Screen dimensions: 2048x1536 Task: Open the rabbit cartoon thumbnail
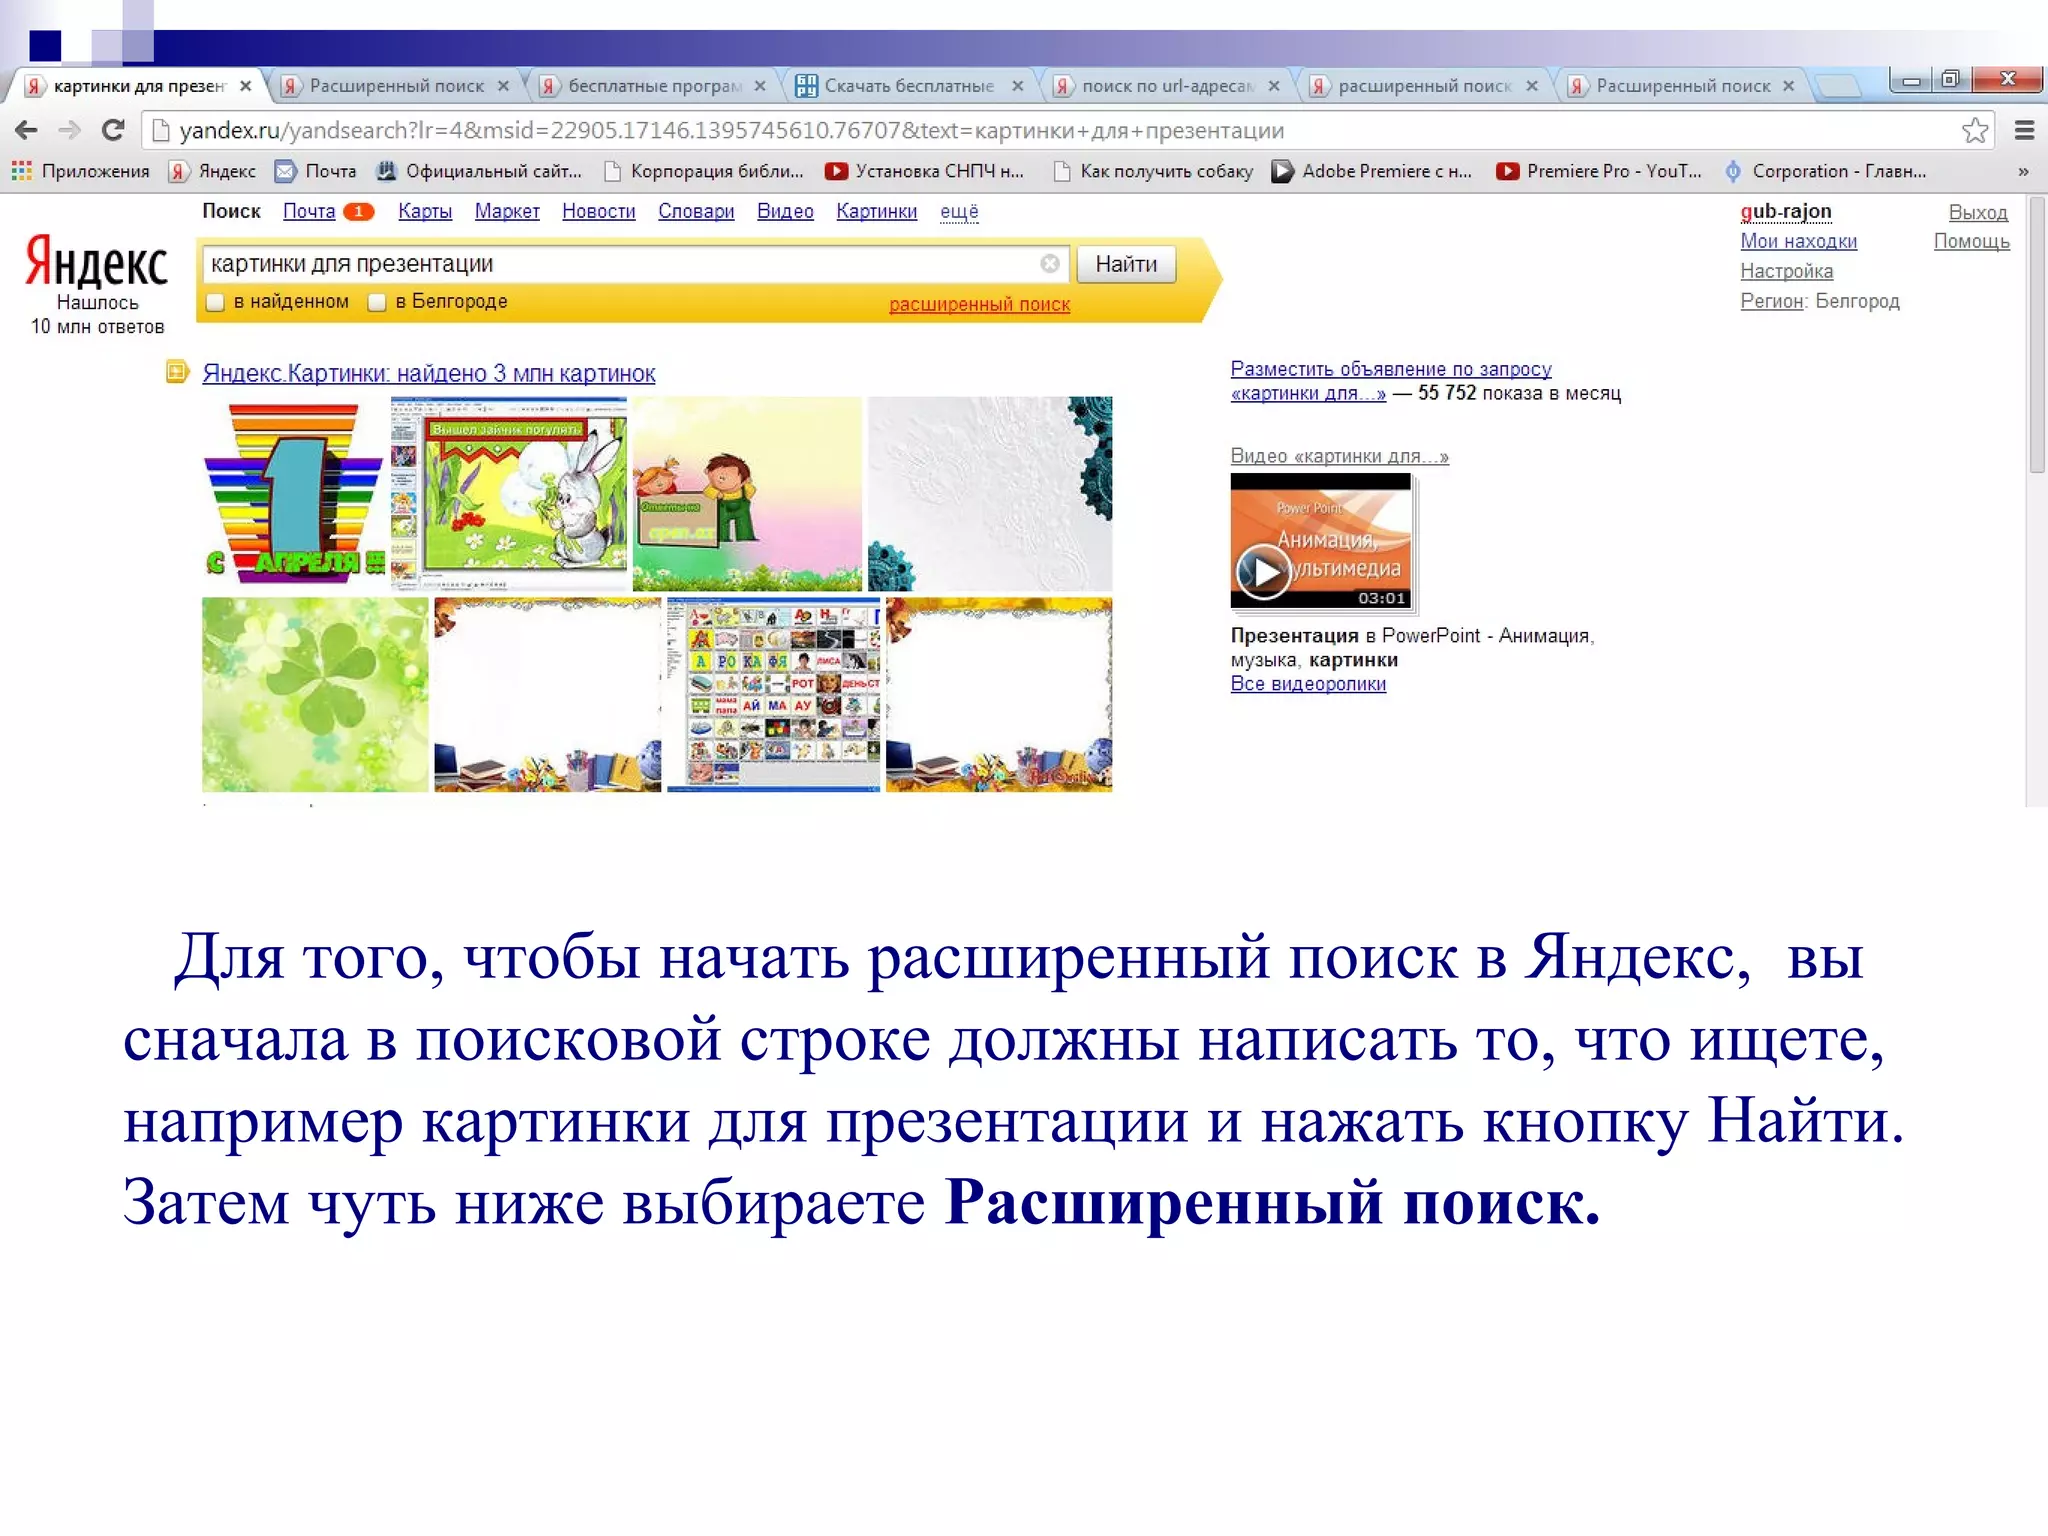[x=509, y=493]
